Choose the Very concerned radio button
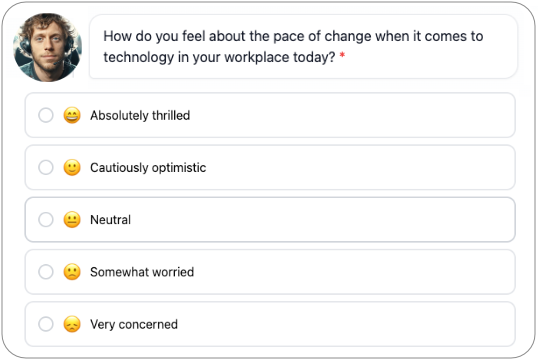Image resolution: width=538 pixels, height=360 pixels. [x=46, y=324]
